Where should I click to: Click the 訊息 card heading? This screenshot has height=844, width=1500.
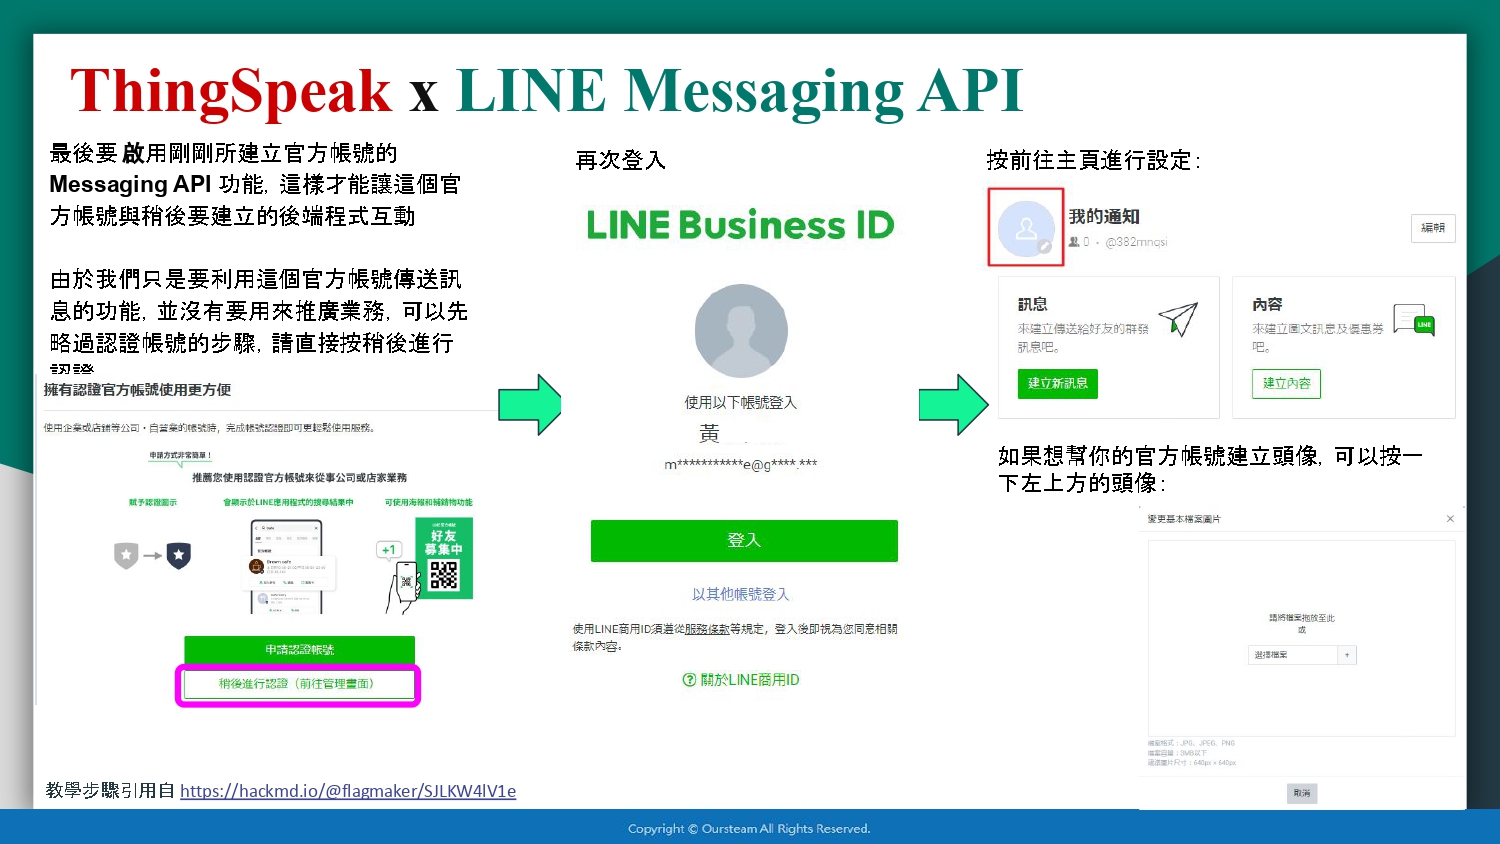pos(1033,304)
